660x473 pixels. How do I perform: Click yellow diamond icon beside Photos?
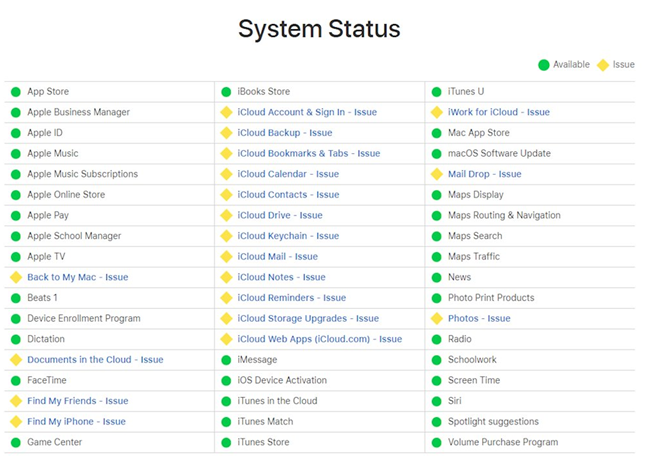tap(437, 319)
